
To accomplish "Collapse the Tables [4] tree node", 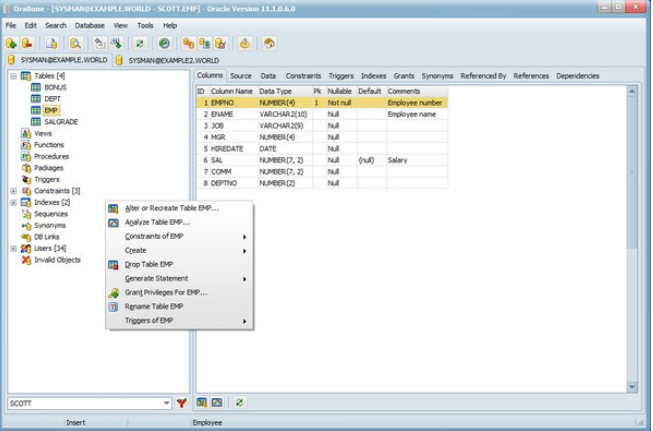I will tap(13, 76).
